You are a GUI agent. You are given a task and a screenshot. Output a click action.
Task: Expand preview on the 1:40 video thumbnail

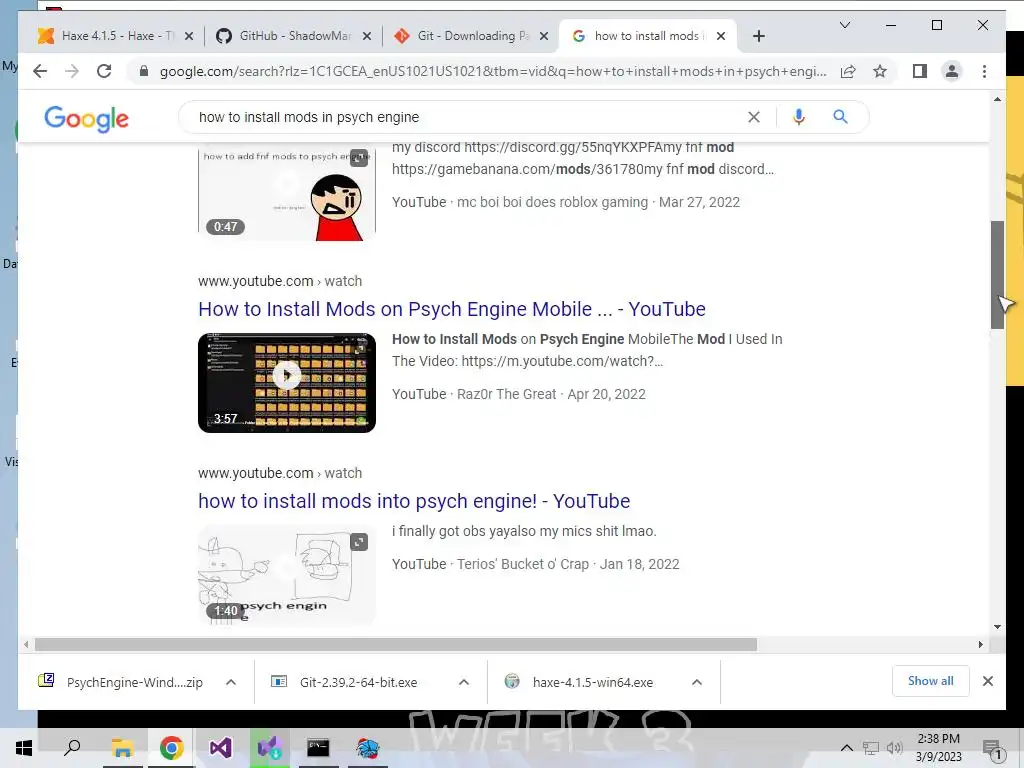(x=359, y=542)
